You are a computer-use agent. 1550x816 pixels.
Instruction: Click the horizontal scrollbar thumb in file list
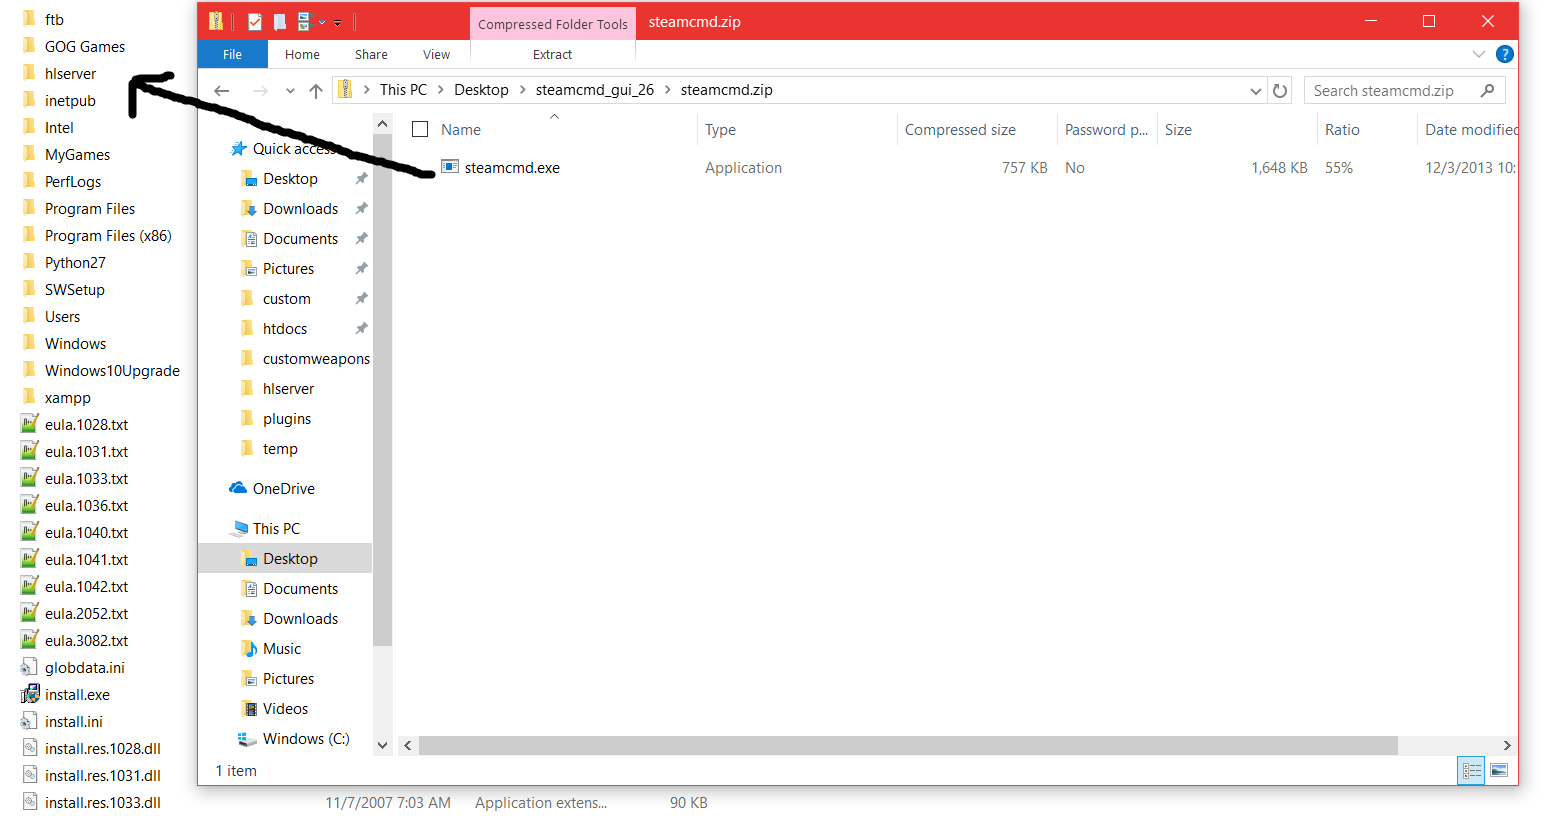pyautogui.click(x=908, y=746)
